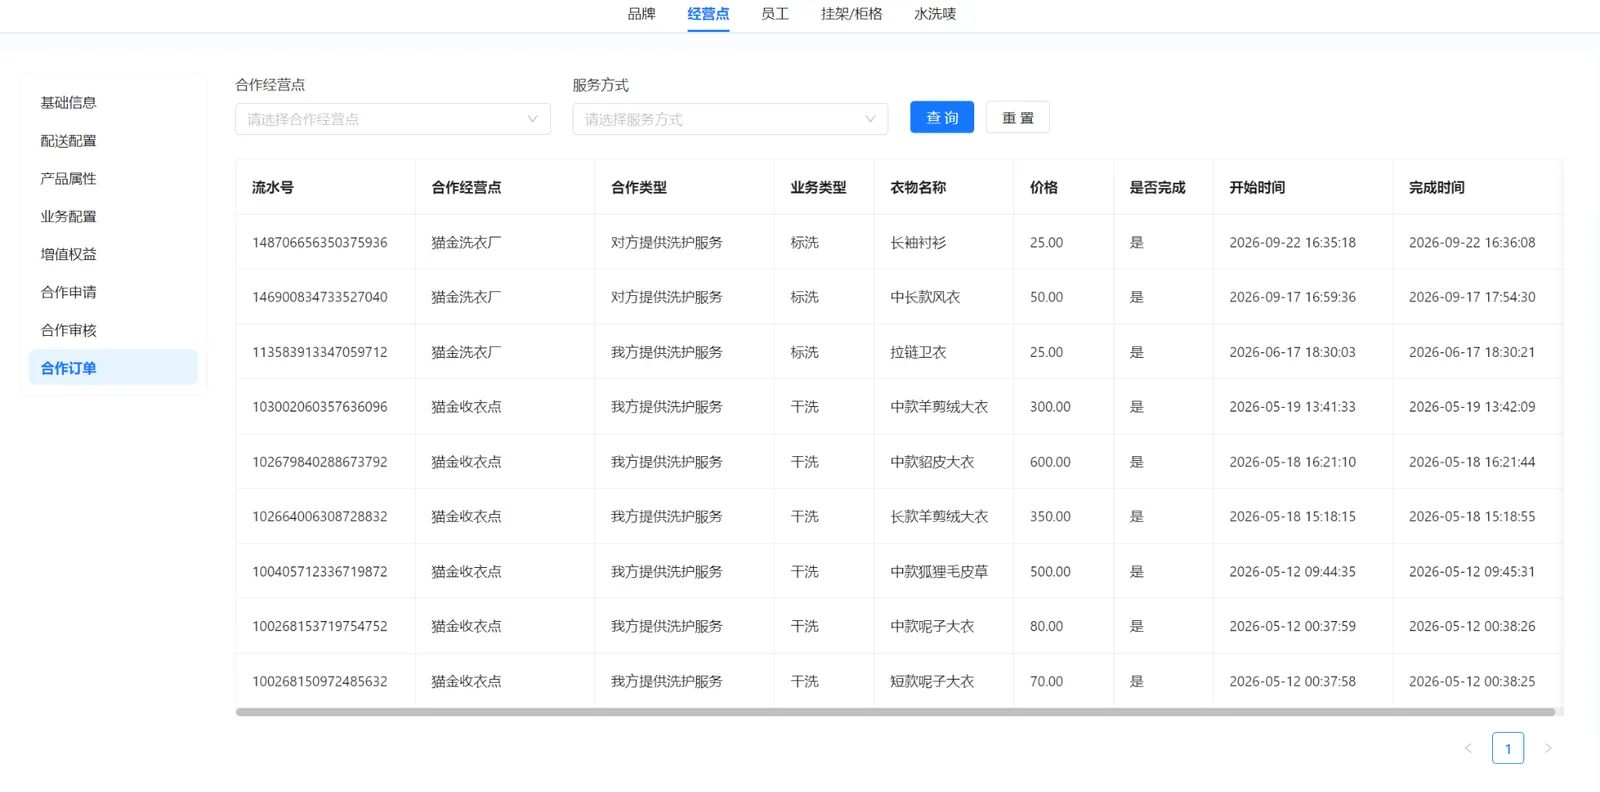Click completion time 2026-09-17 17:54:30
This screenshot has height=792, width=1600.
pos(1472,297)
